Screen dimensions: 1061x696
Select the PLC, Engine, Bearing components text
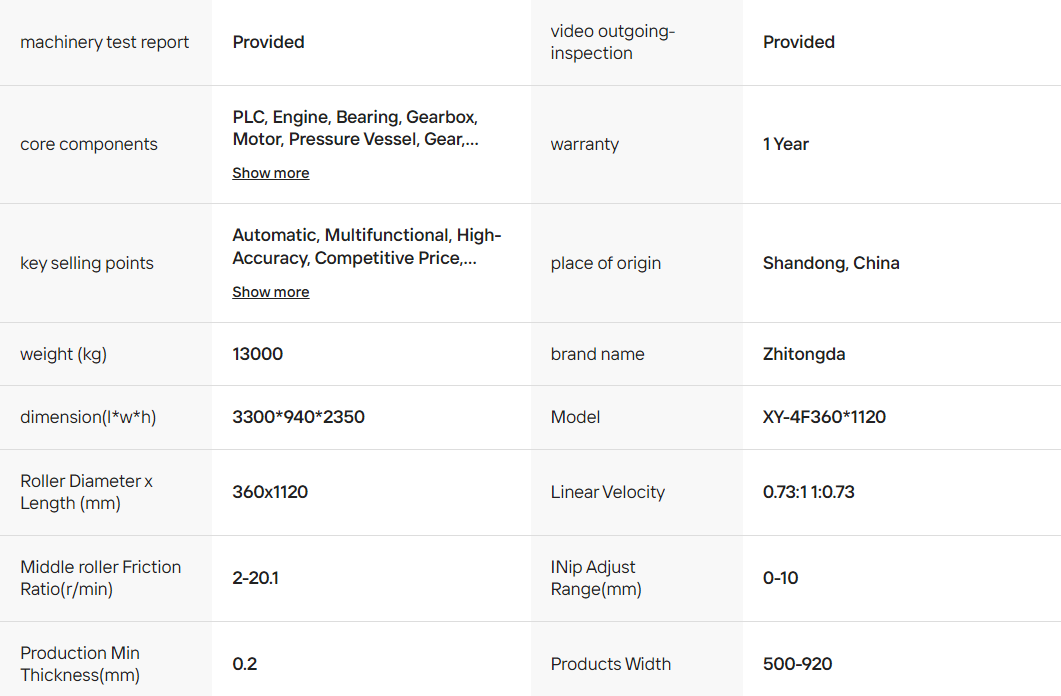click(355, 128)
